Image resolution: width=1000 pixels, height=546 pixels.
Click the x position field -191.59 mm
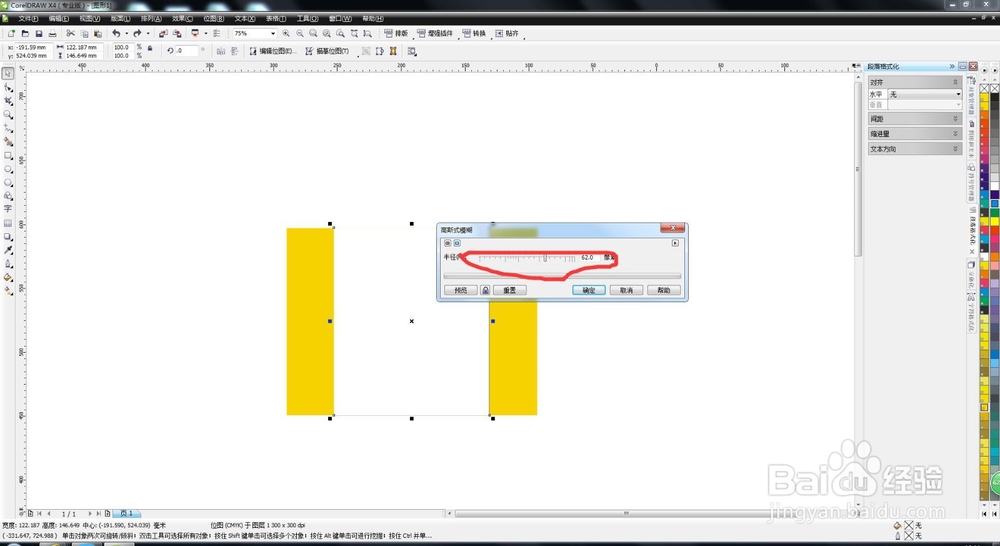[33, 47]
